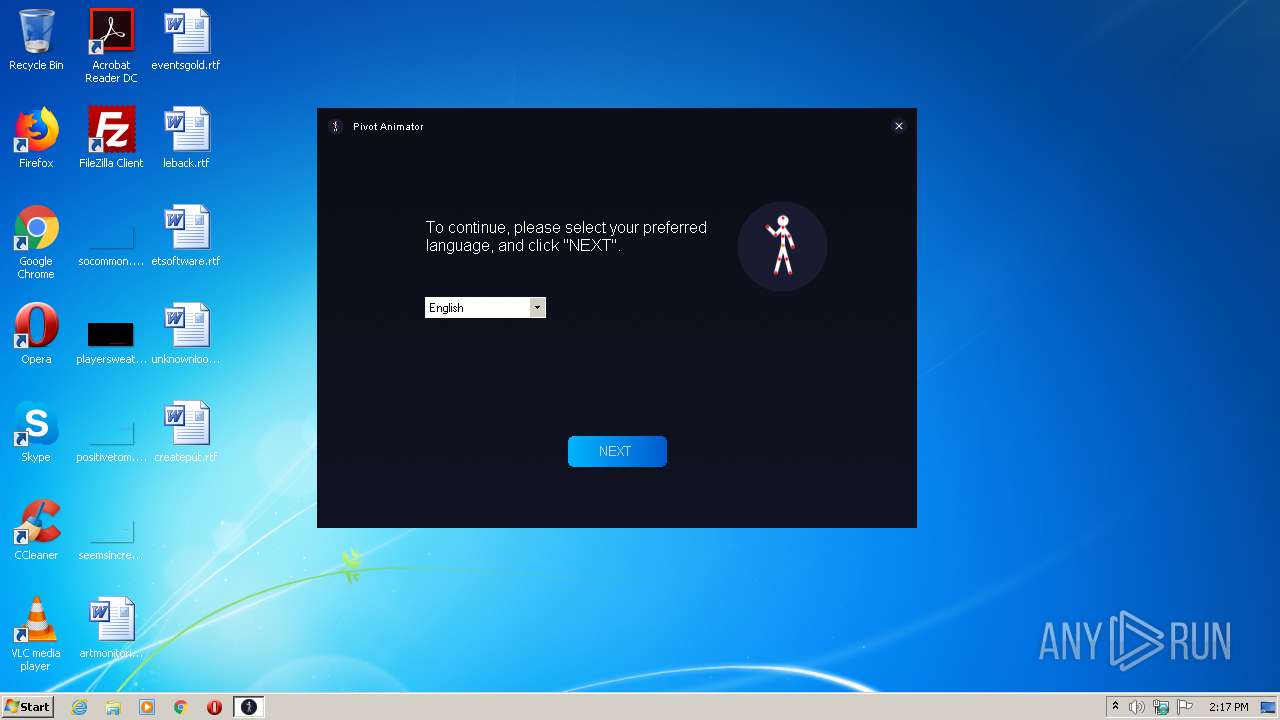Select the leback.rtf document

pos(186,138)
